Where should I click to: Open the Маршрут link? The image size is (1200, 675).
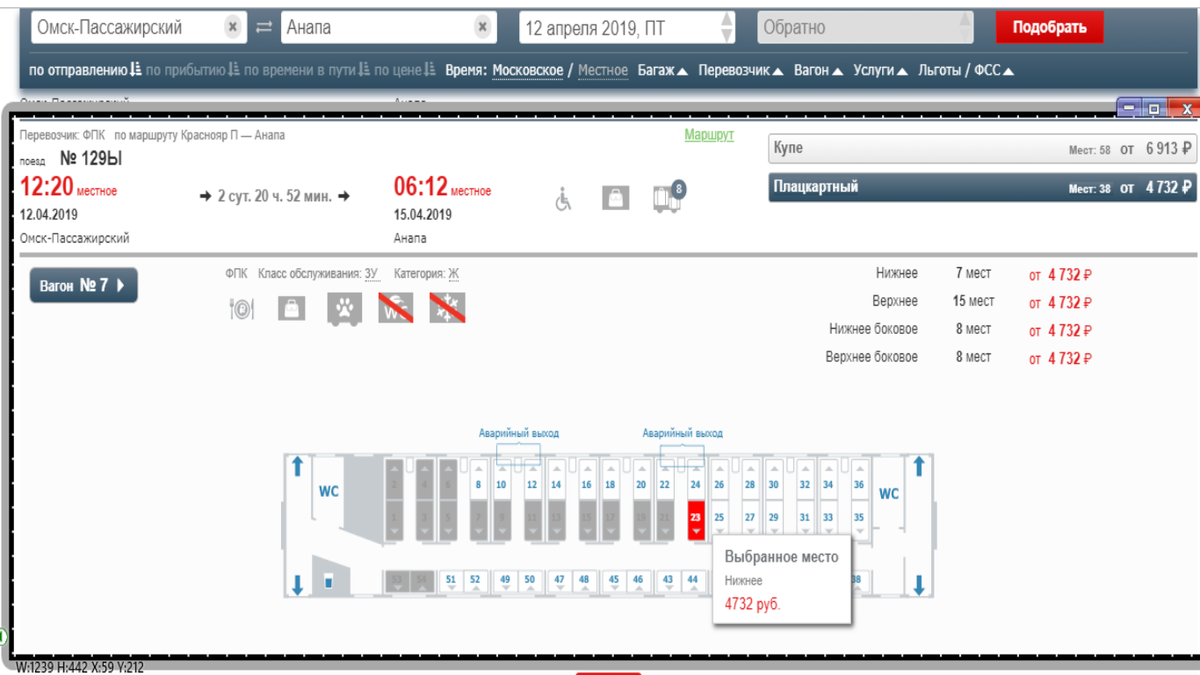[709, 134]
